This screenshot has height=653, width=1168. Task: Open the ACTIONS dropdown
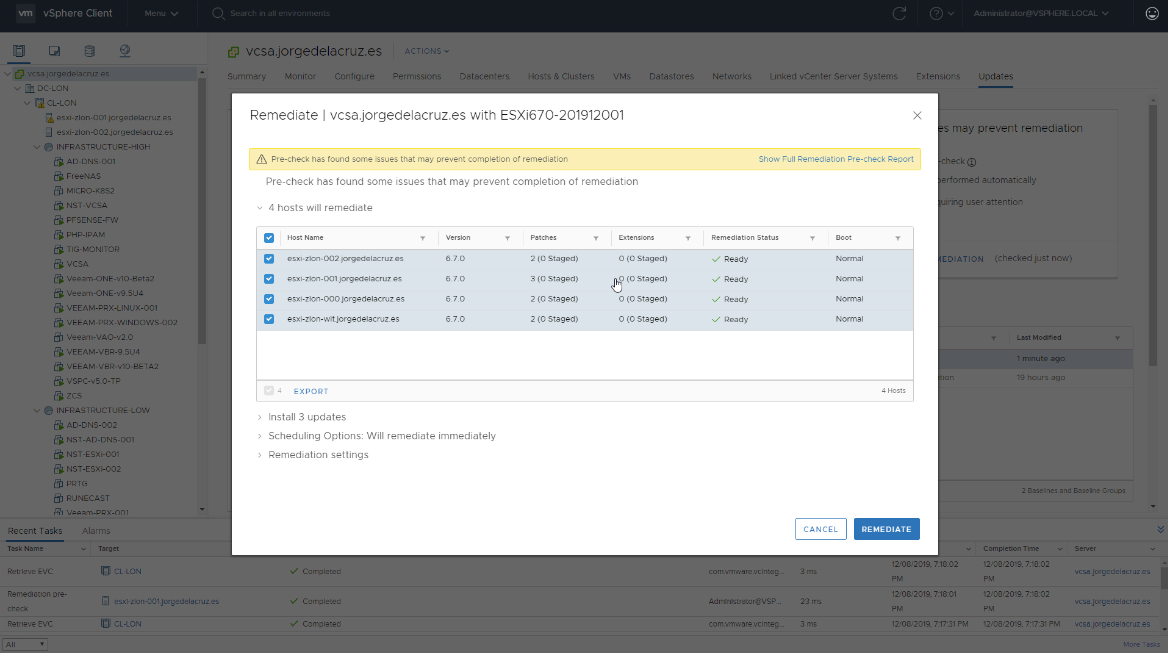tap(427, 51)
